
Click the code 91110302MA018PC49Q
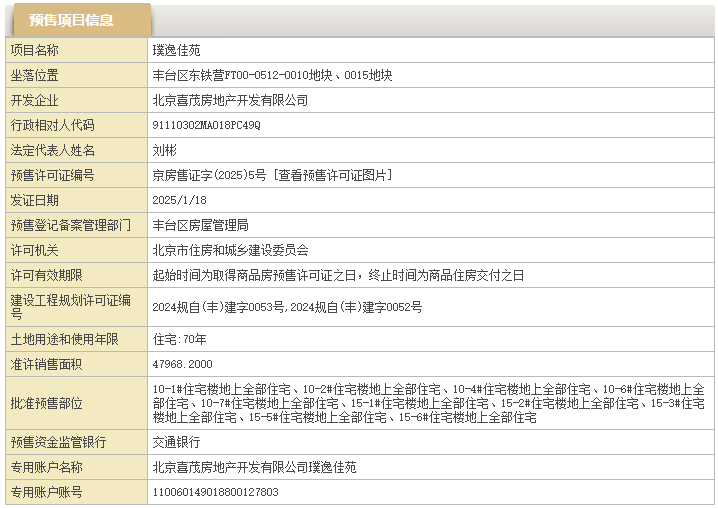205,125
